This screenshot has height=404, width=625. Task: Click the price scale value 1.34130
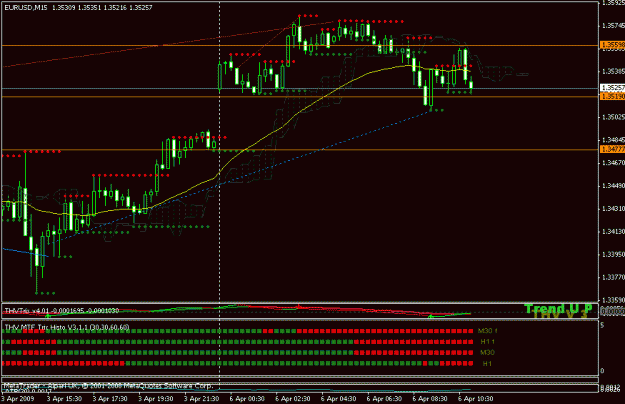click(613, 231)
